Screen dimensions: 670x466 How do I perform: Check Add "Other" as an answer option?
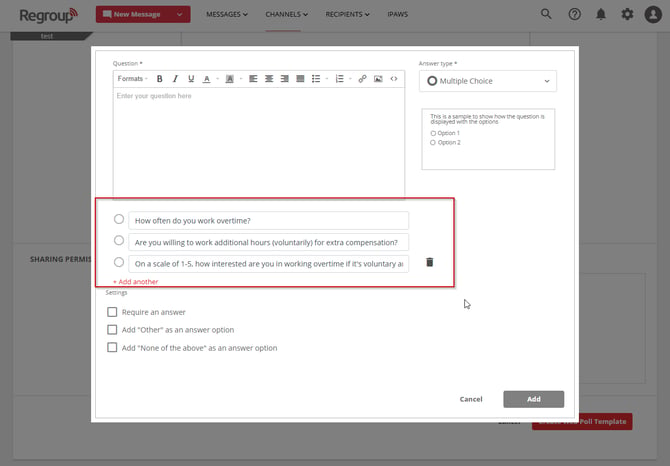tap(112, 330)
